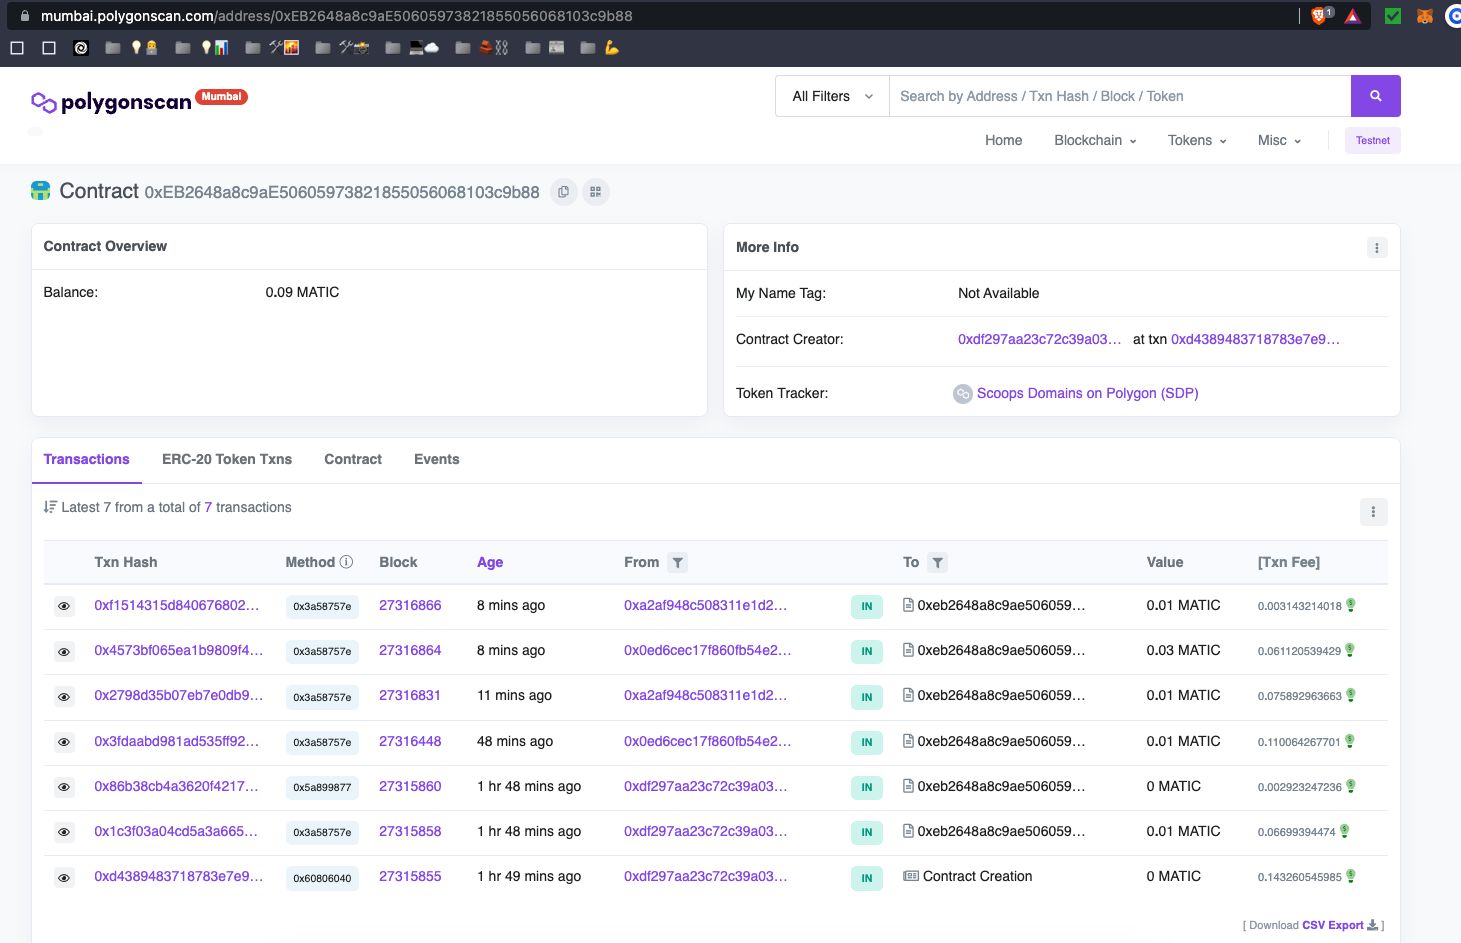Click gas fee bulb on 0.061120539429 row
This screenshot has width=1461, height=943.
1350,650
